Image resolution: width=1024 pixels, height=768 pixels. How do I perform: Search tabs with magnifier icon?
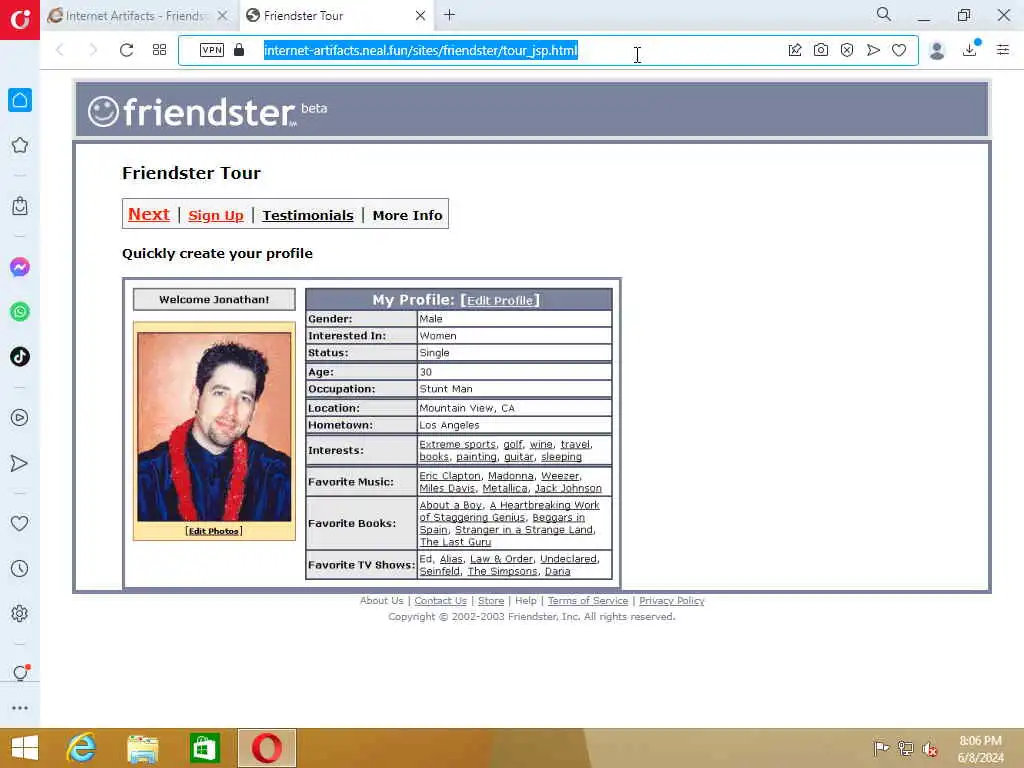pos(884,14)
